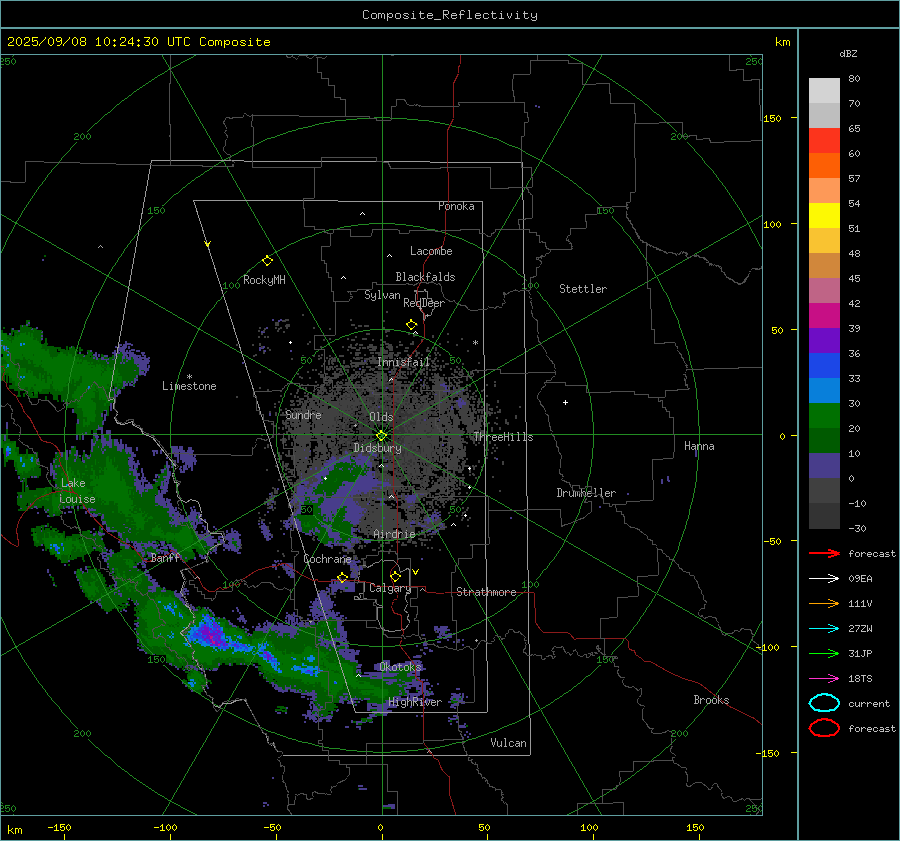Viewport: 900px width, 841px height.
Task: Select the 54 dBZ yellow swatch
Action: click(824, 216)
